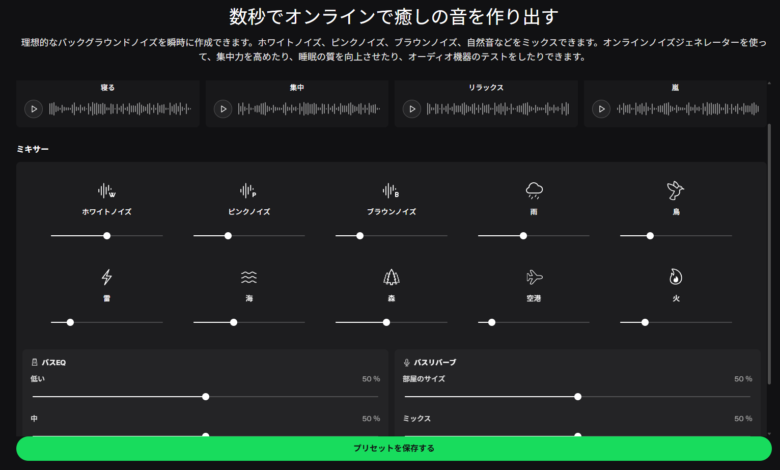Click the rain (雨) volume slider handle
The width and height of the screenshot is (780, 470).
(523, 236)
